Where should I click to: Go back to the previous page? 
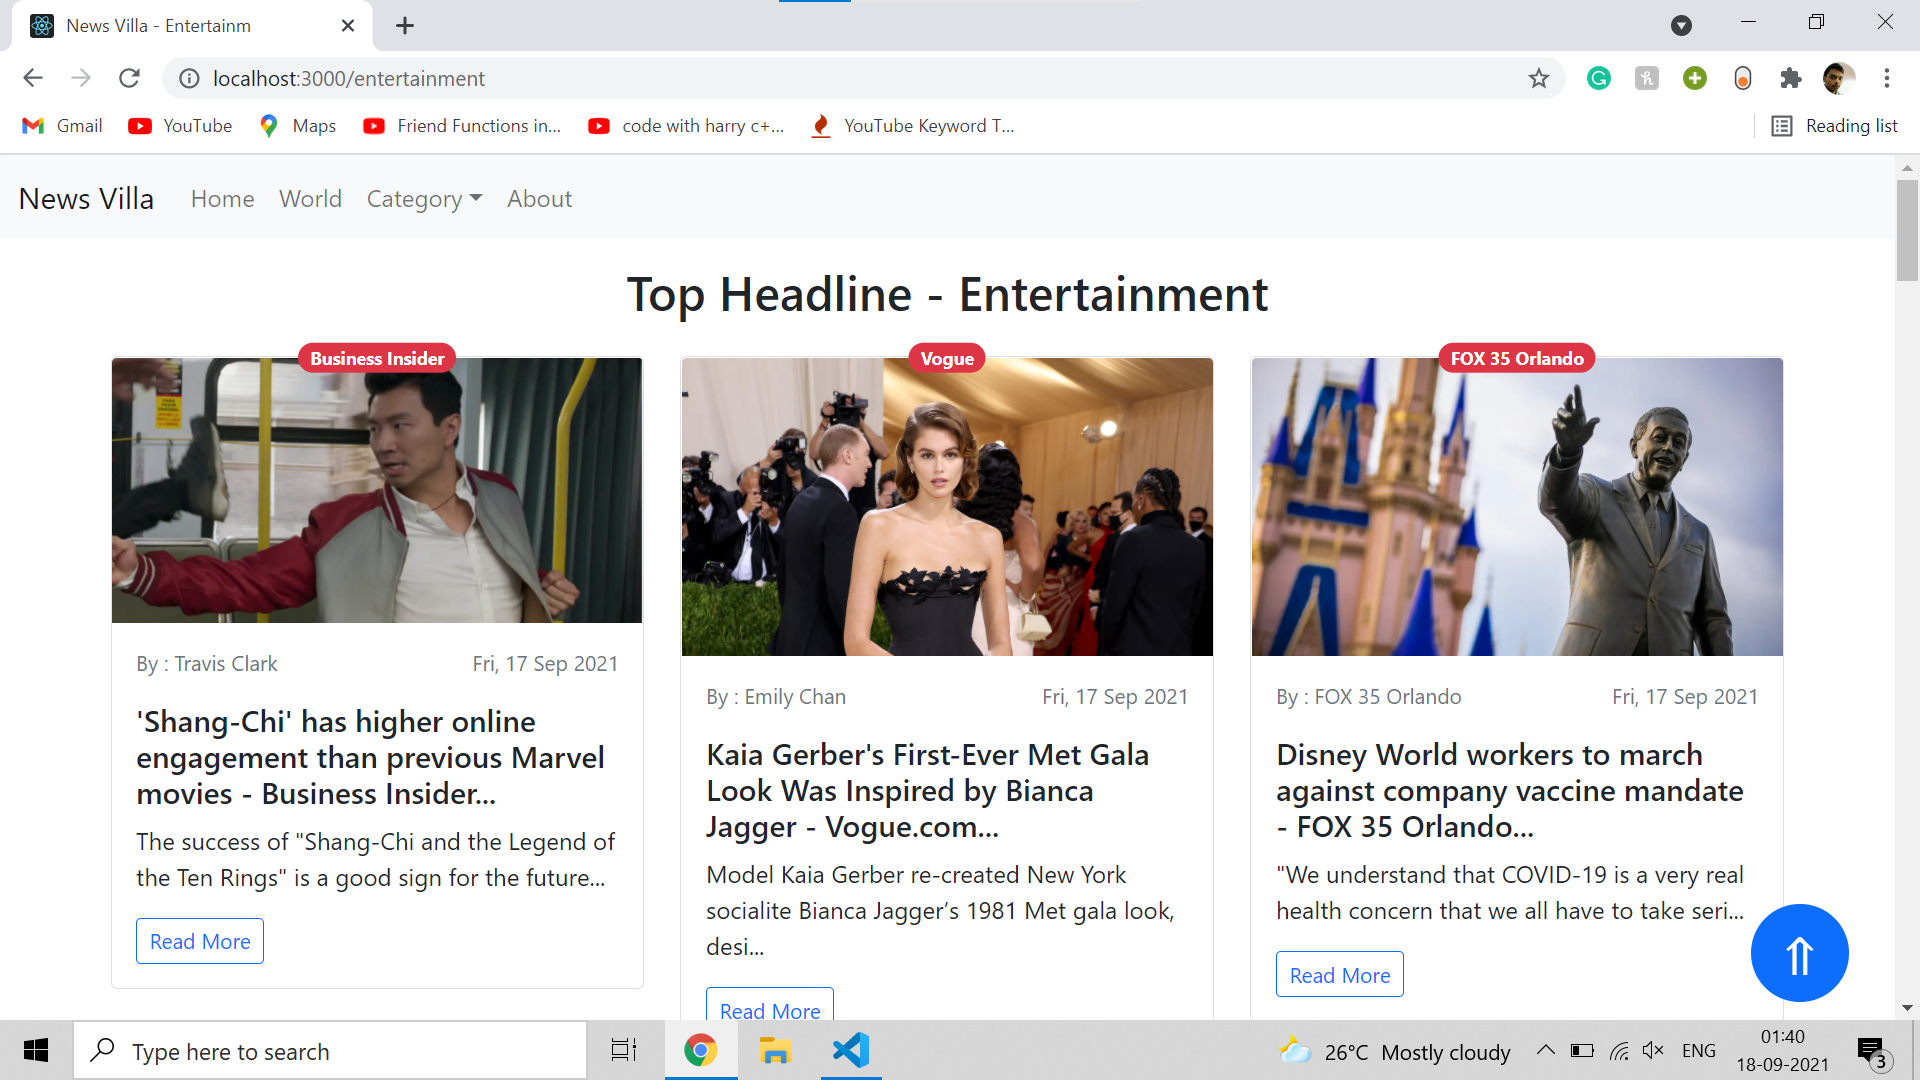pos(33,78)
